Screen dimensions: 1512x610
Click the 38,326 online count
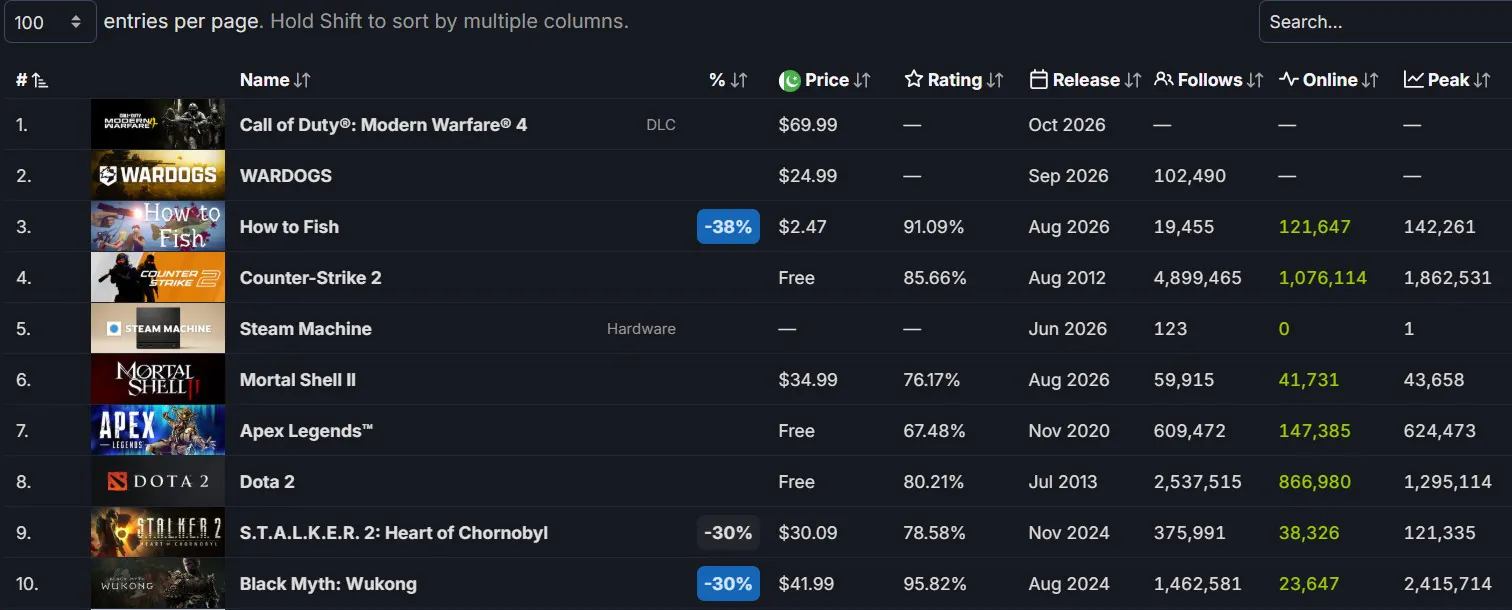coord(1309,532)
